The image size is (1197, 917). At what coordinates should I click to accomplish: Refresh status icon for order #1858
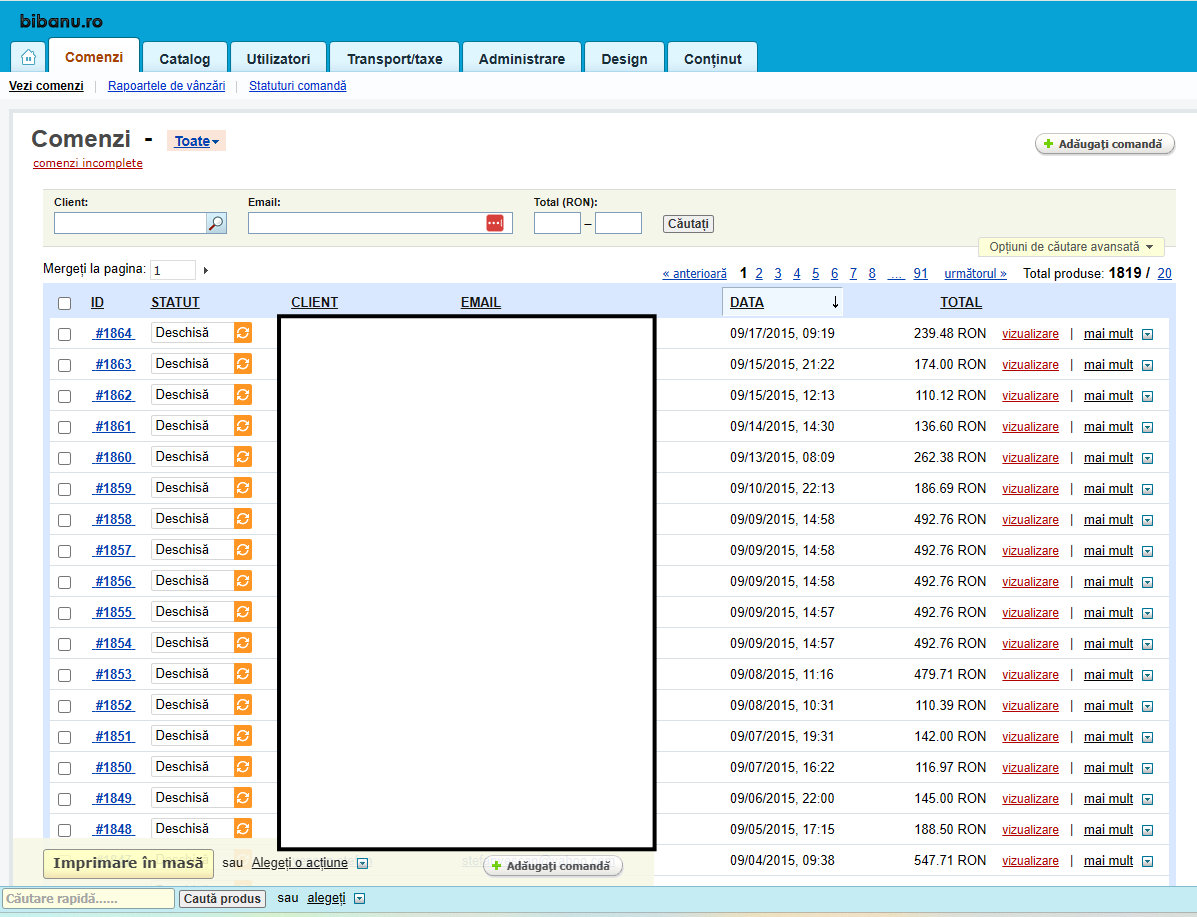coord(243,519)
